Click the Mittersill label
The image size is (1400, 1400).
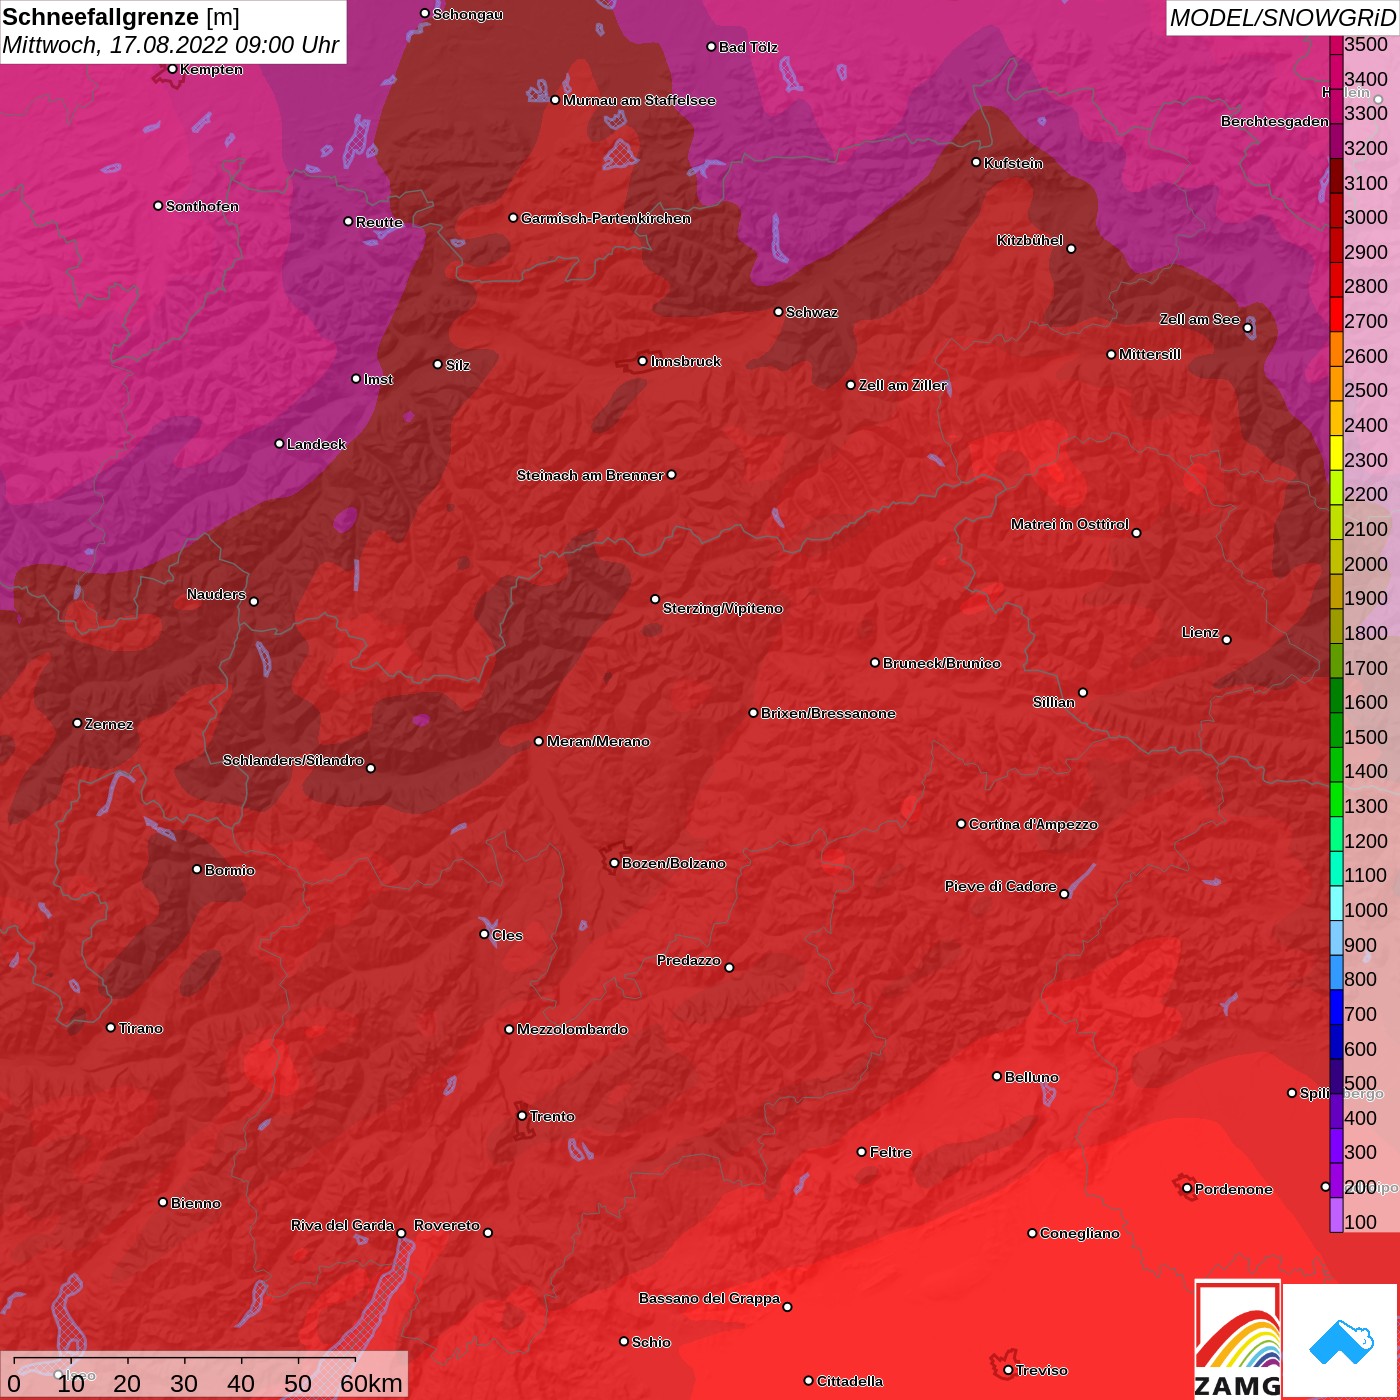coord(1150,354)
